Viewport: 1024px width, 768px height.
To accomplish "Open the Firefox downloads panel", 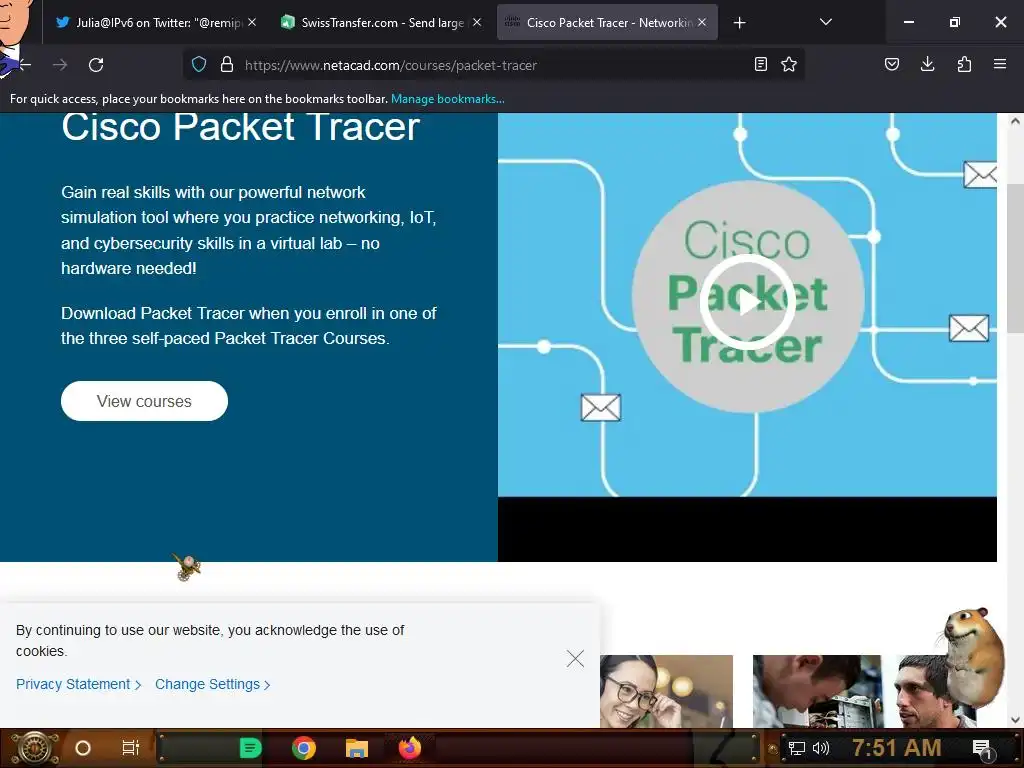I will 927,64.
